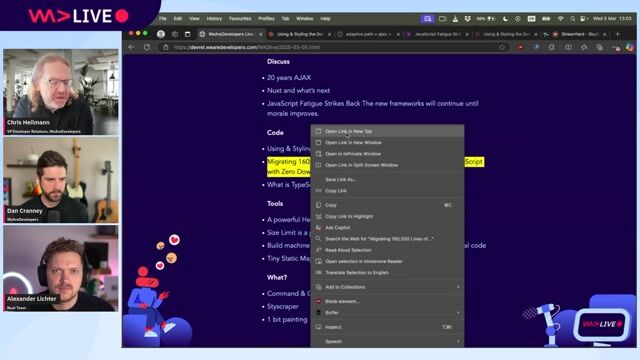
Task: Open the Profiles menu
Action: [x=266, y=19]
